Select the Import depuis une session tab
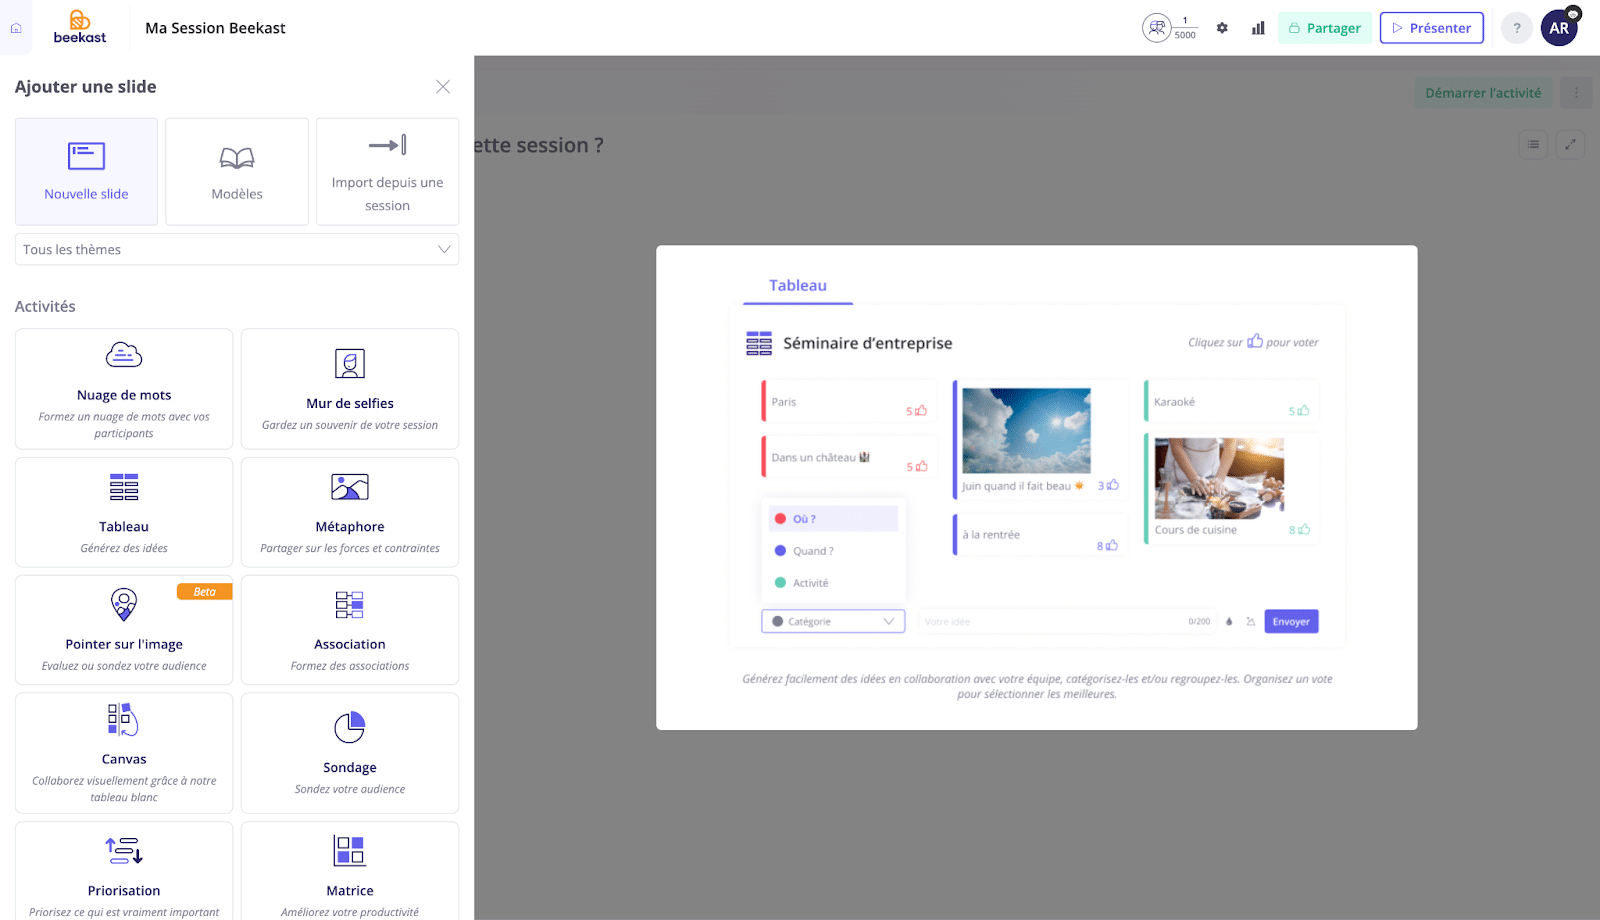The height and width of the screenshot is (920, 1600). [387, 172]
